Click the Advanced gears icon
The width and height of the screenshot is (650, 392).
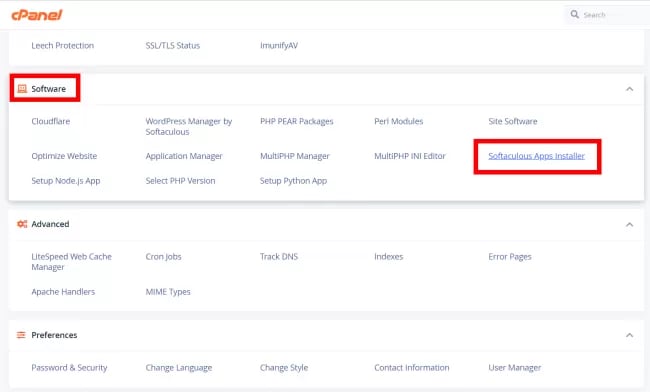(x=22, y=224)
